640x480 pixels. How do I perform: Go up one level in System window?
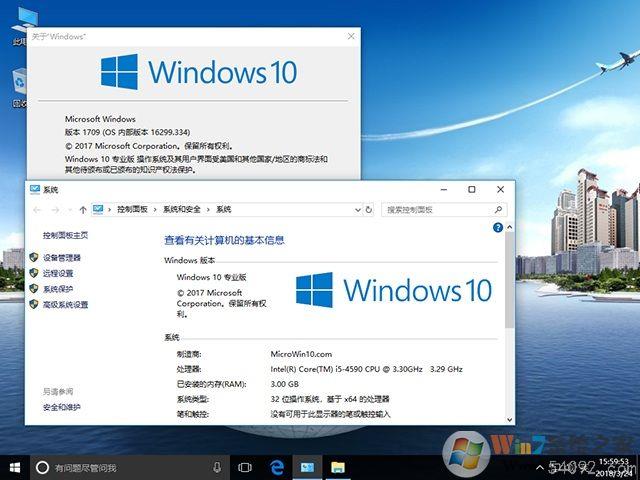[83, 210]
